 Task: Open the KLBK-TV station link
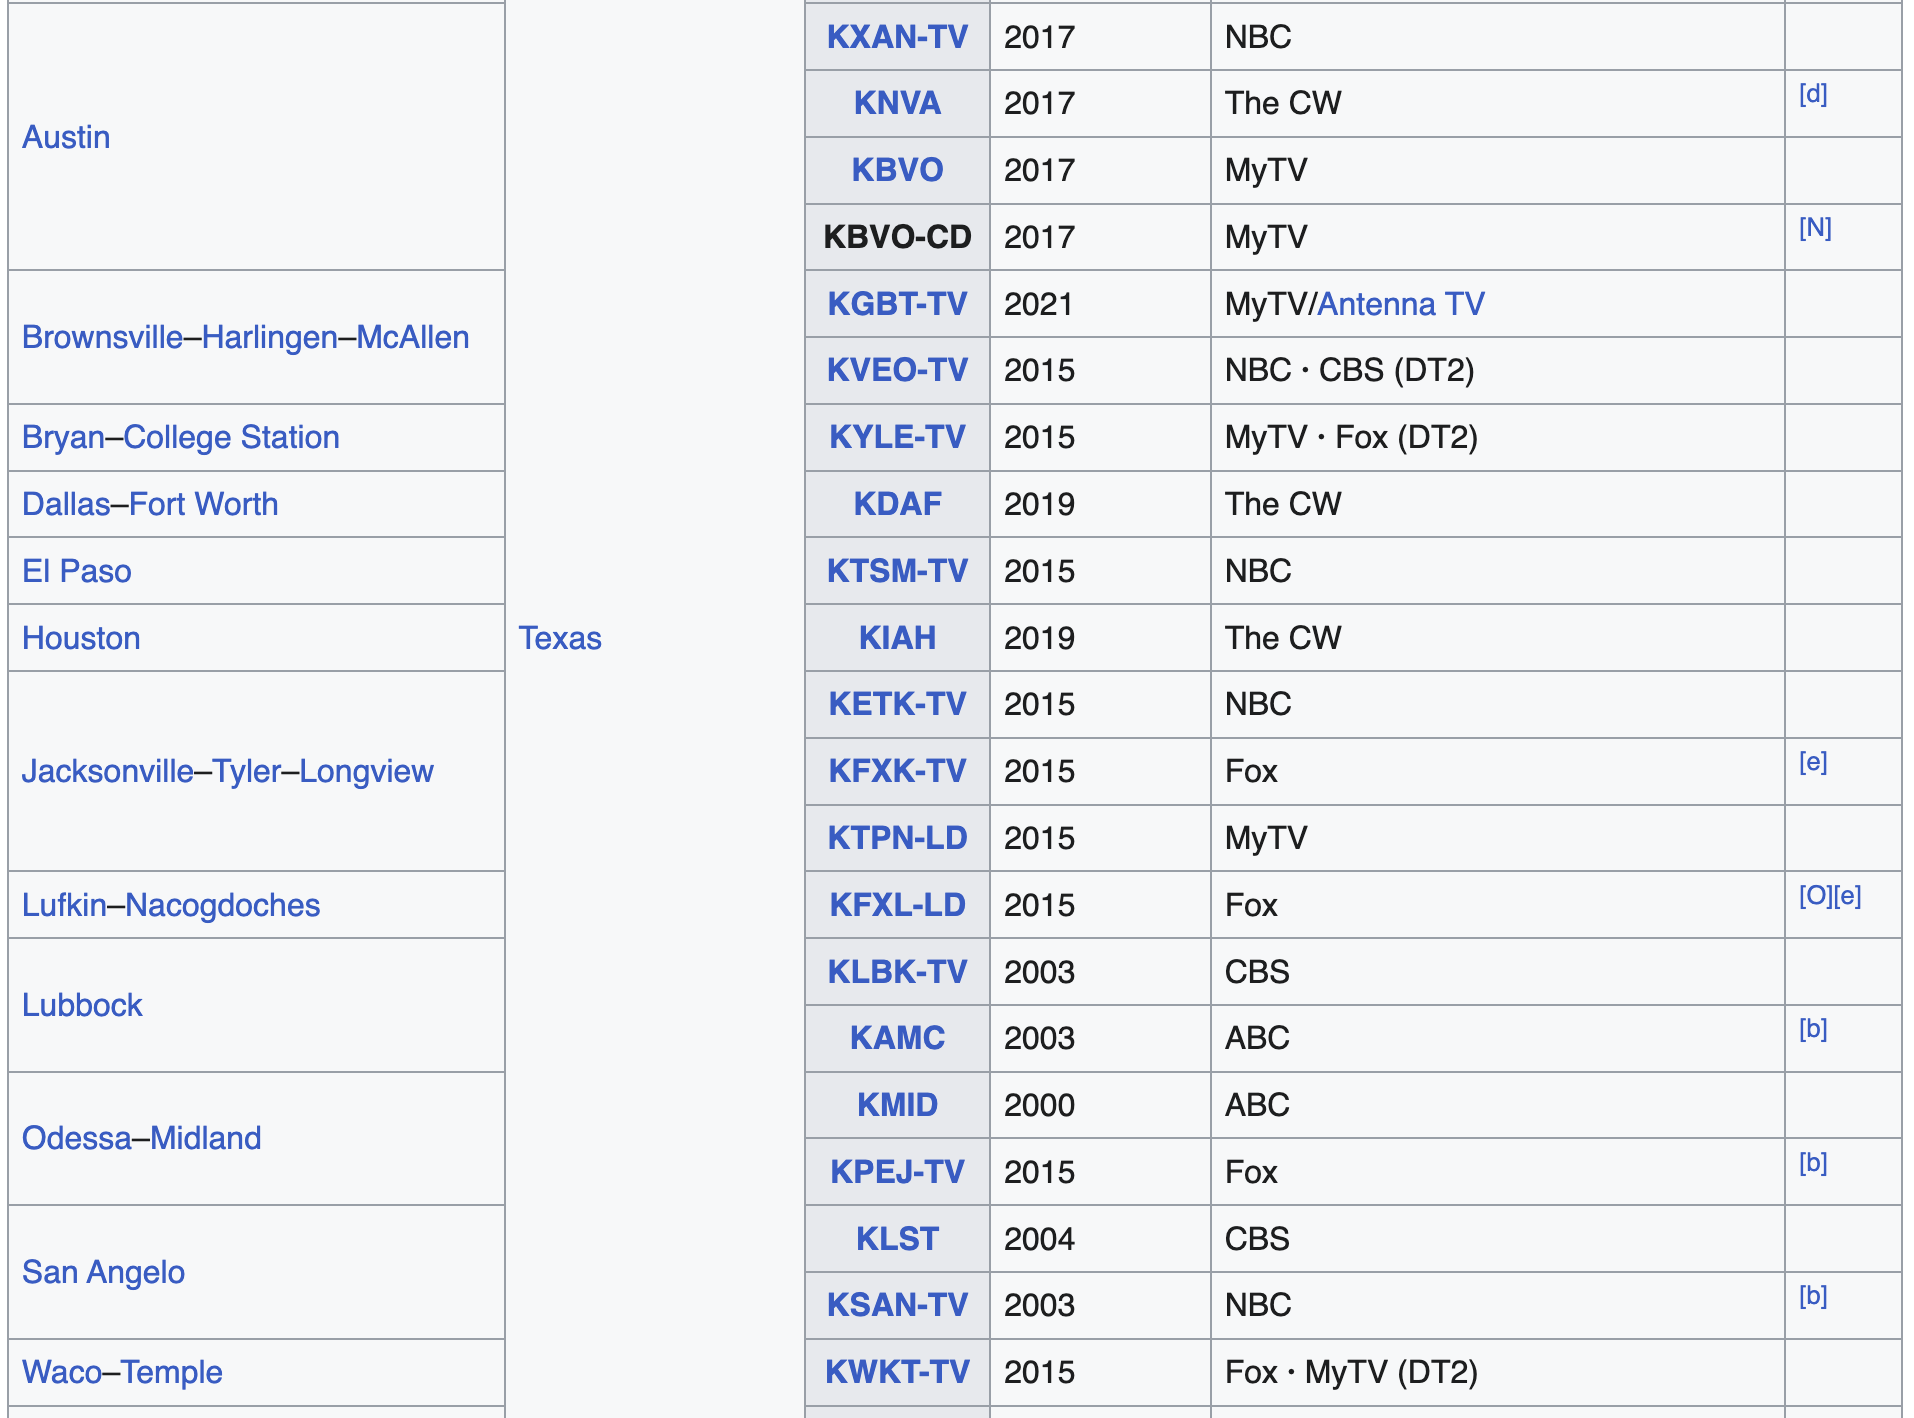pyautogui.click(x=897, y=972)
